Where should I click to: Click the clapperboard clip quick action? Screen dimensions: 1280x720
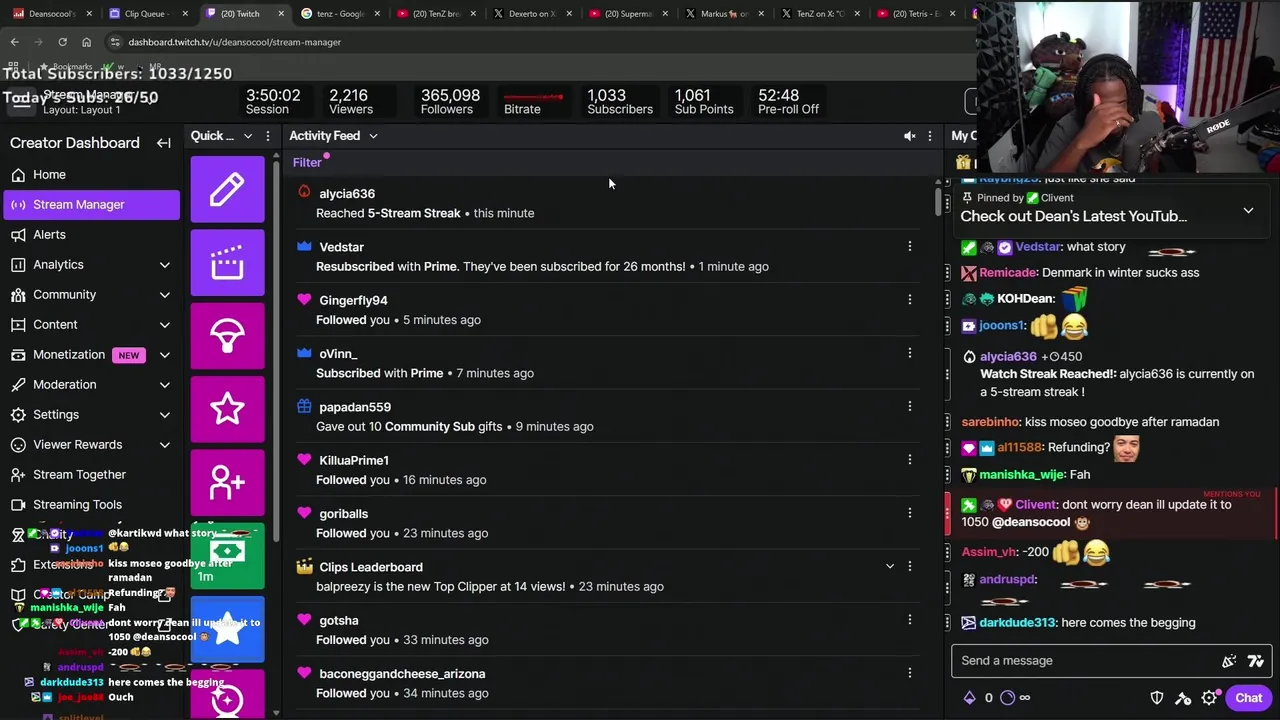[x=227, y=263]
